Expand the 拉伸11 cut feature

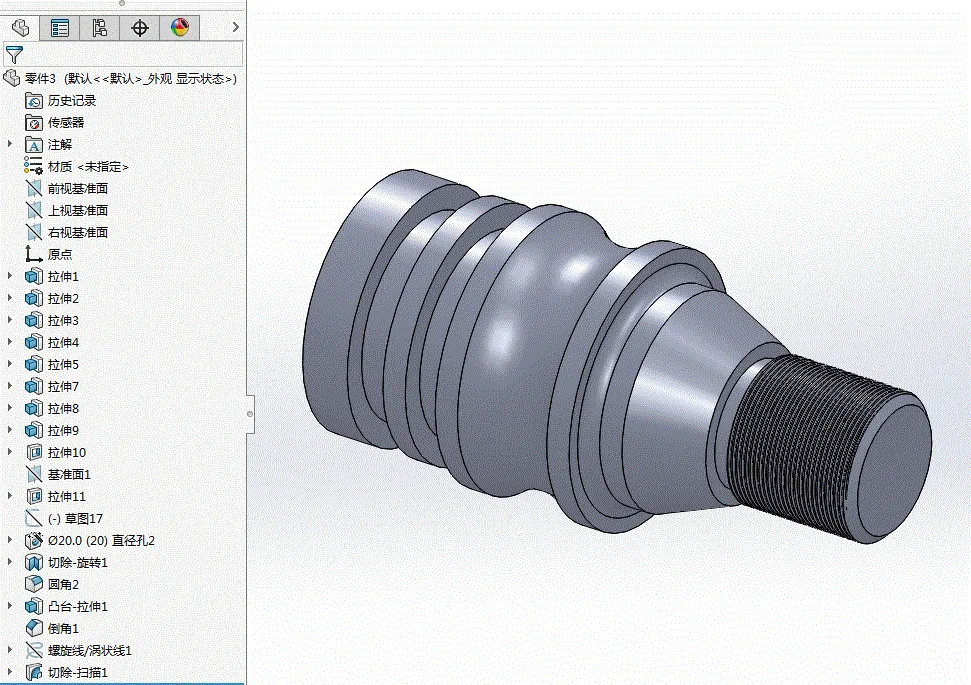(9, 495)
